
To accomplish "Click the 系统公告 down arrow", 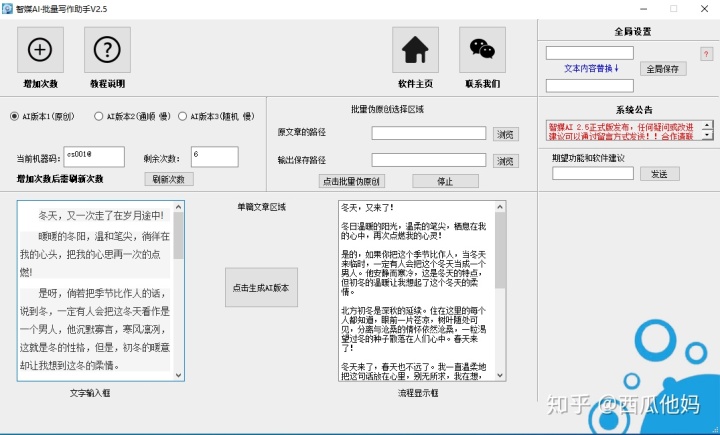I will pyautogui.click(x=708, y=135).
